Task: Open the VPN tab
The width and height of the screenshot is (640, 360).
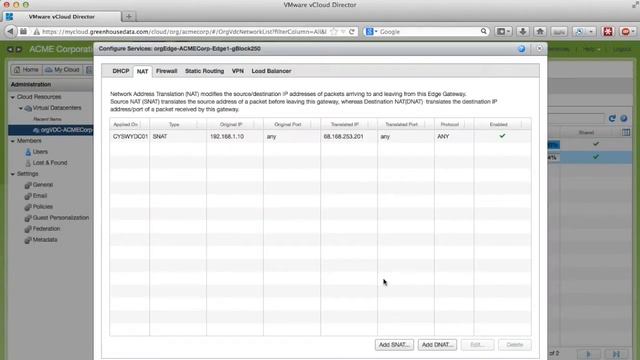Action: [238, 71]
